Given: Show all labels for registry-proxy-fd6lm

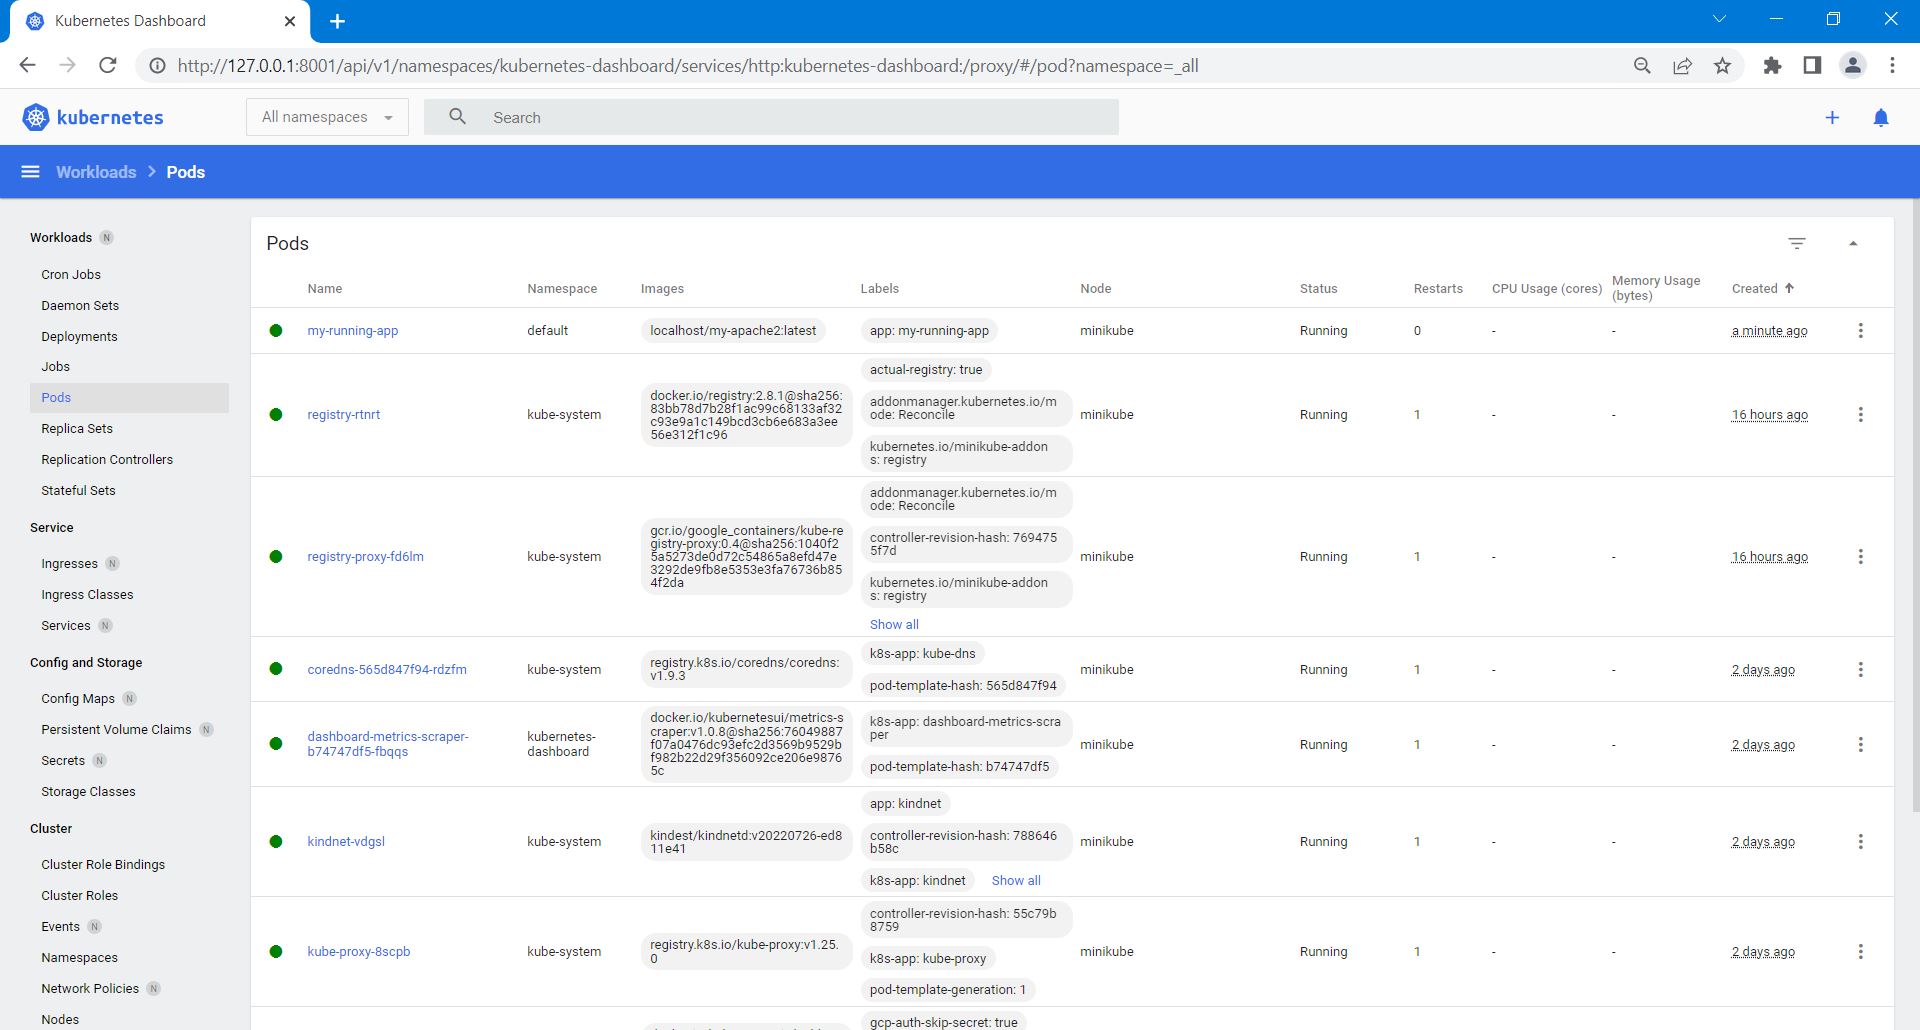Looking at the screenshot, I should (893, 625).
